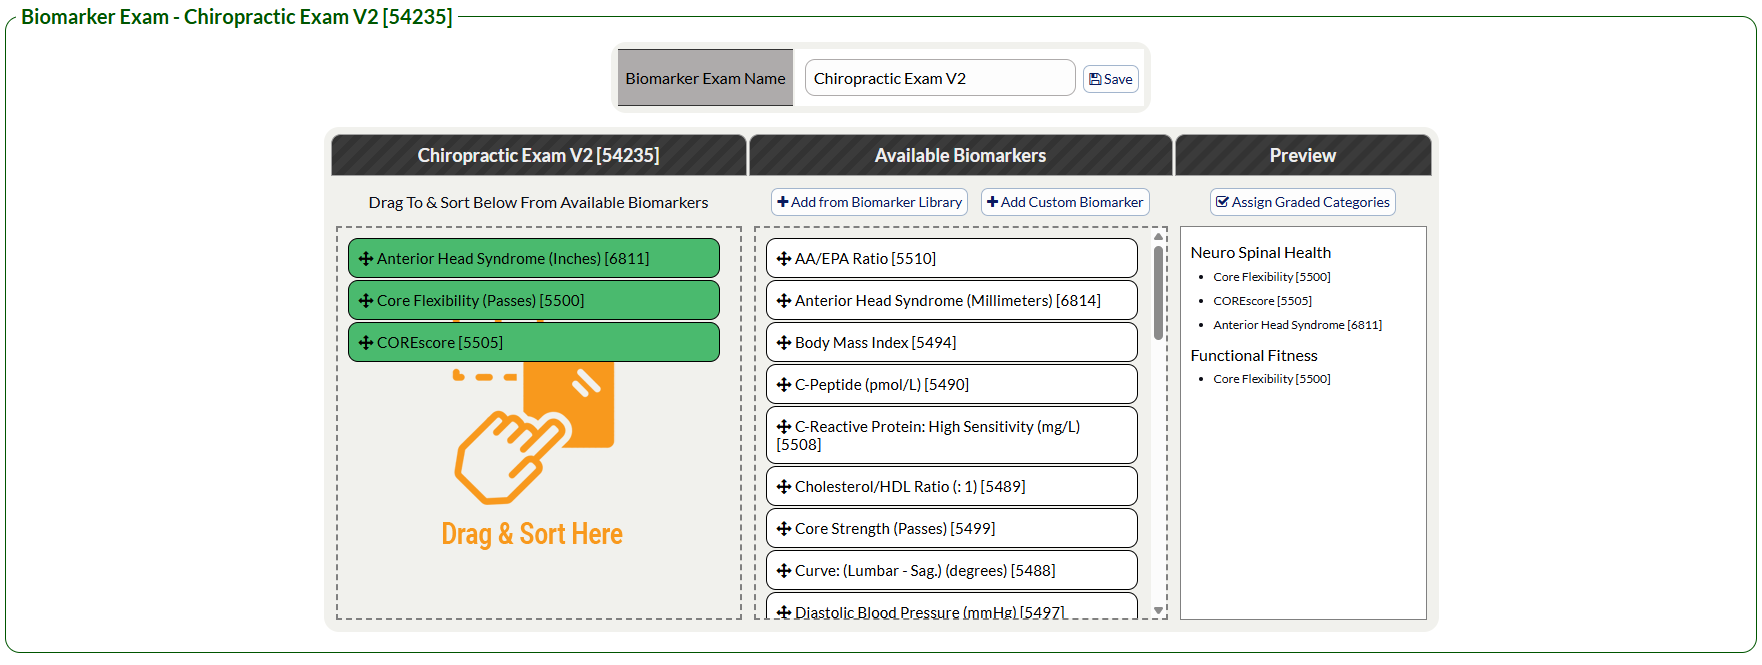Screen dimensions: 1762x665
Task: Click move icon on Anterior Head Syndrome (Inches)
Action: pos(366,258)
